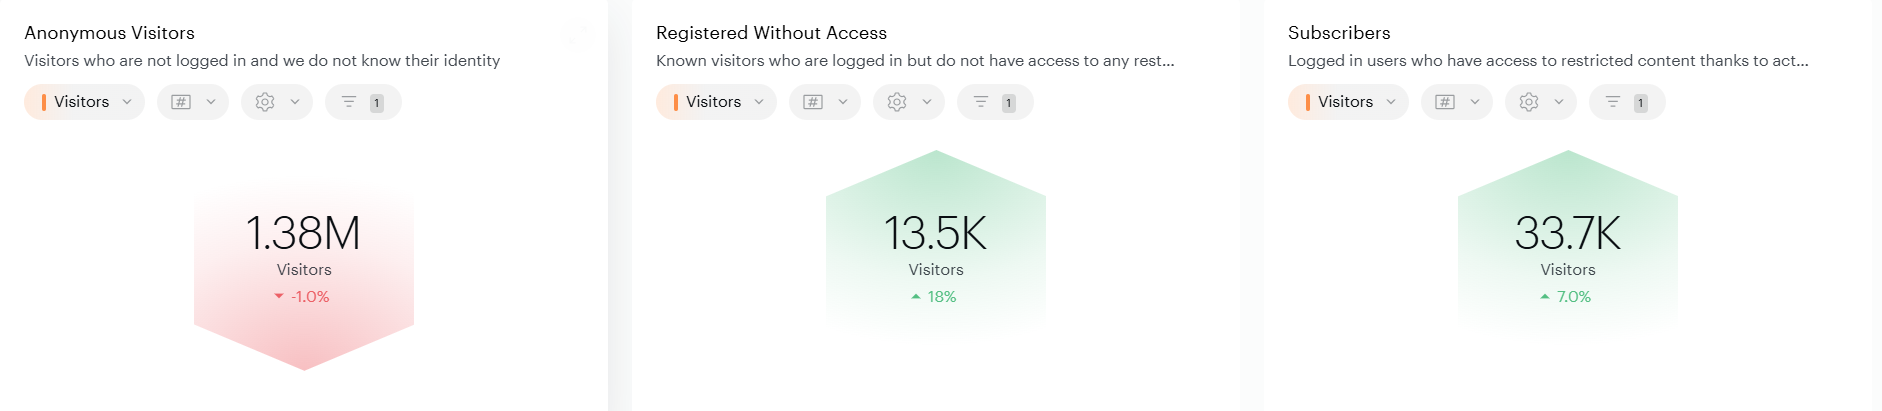Click number format icon in Registered Without Access
This screenshot has width=1882, height=411.
point(813,102)
